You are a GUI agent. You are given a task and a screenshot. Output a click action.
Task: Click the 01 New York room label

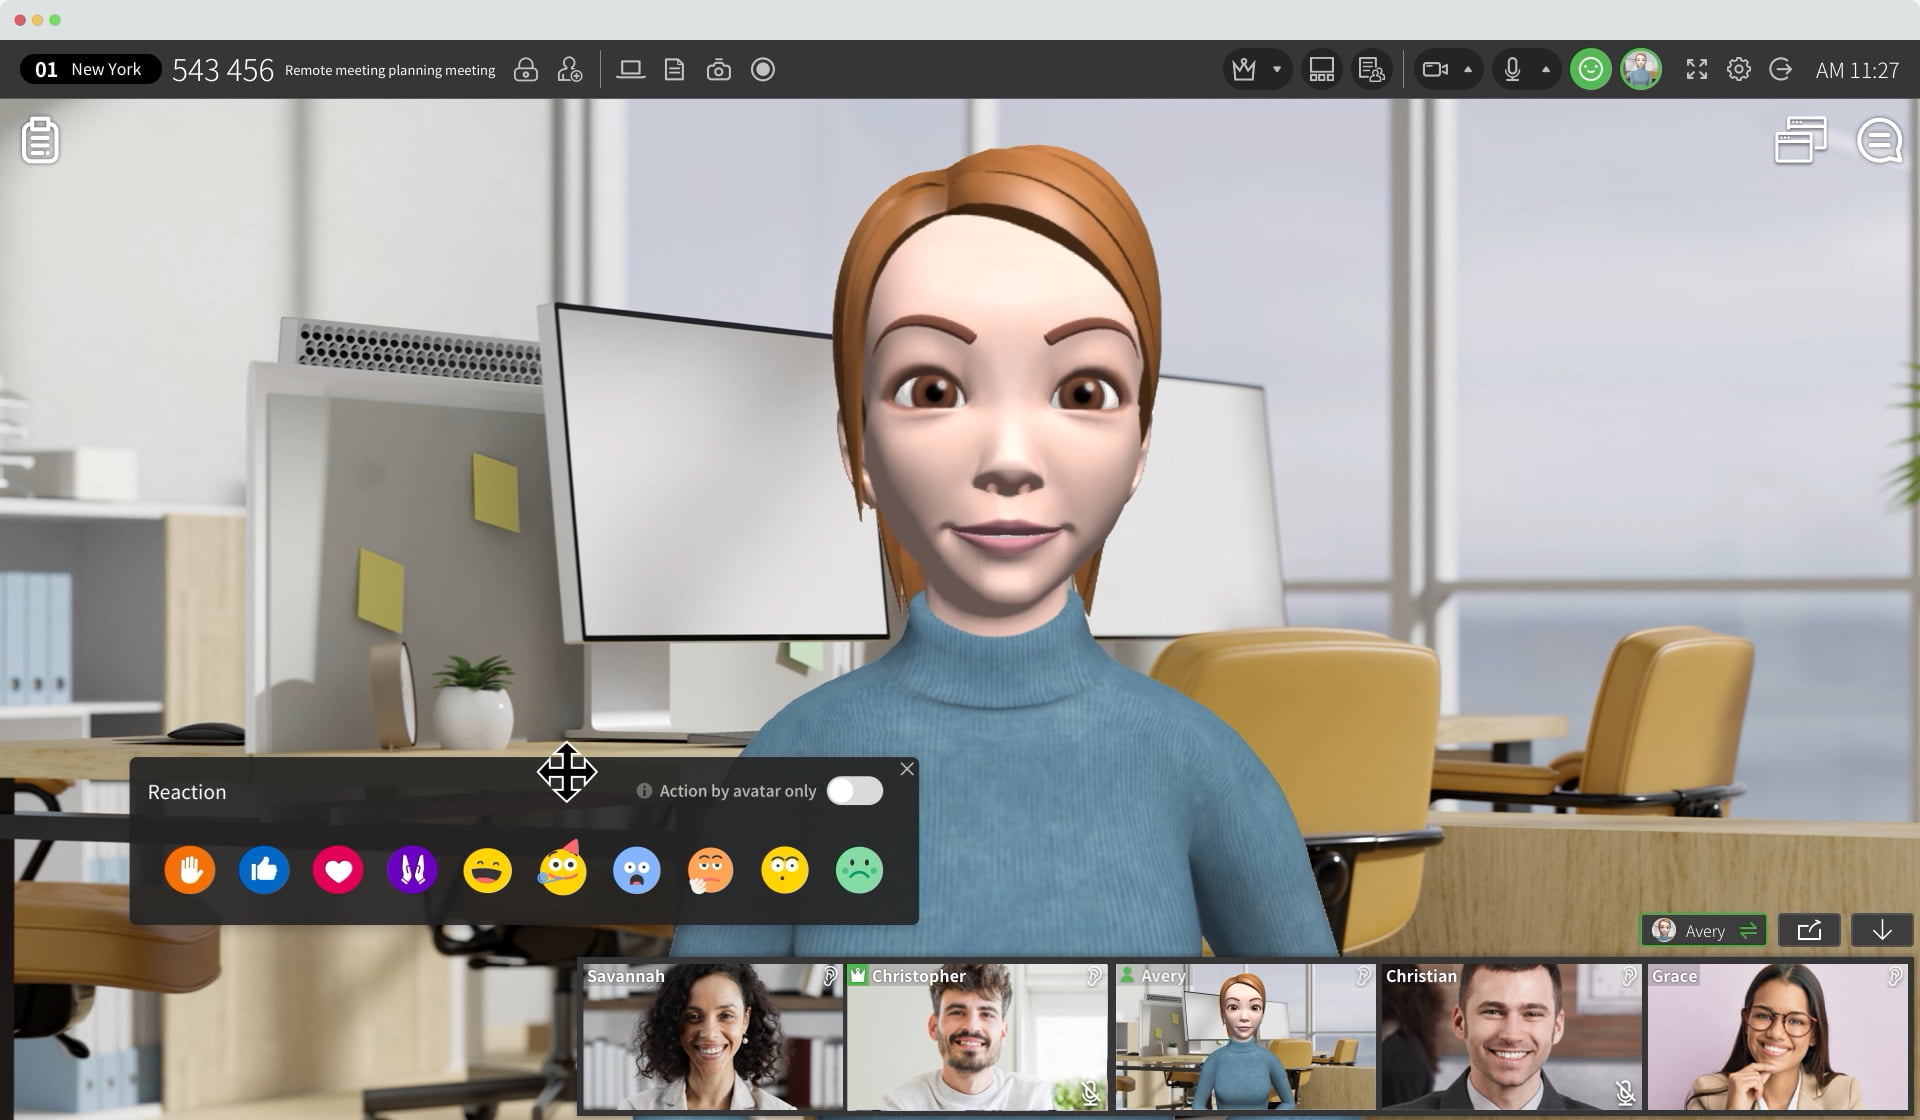[90, 69]
